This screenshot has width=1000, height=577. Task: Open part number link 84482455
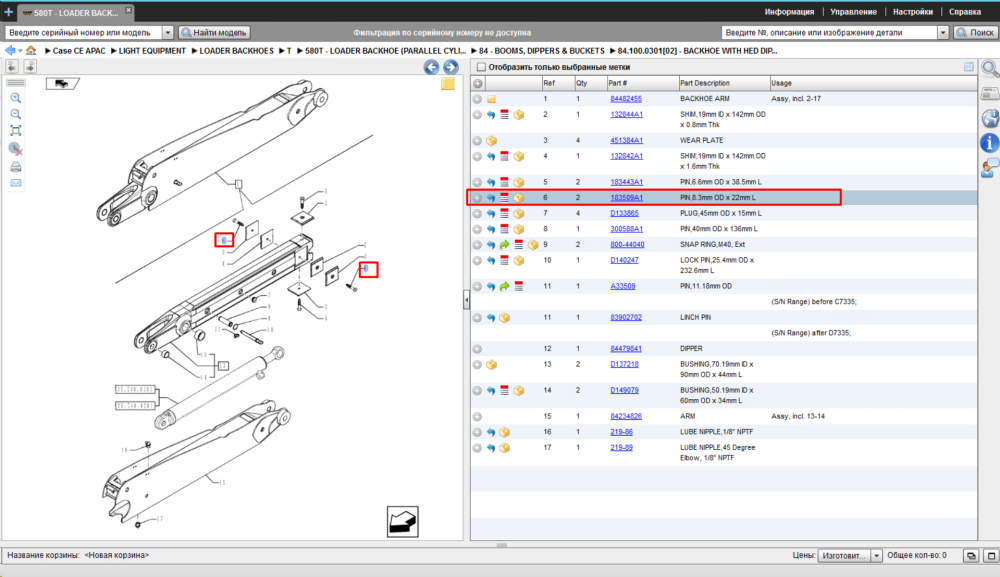(626, 99)
